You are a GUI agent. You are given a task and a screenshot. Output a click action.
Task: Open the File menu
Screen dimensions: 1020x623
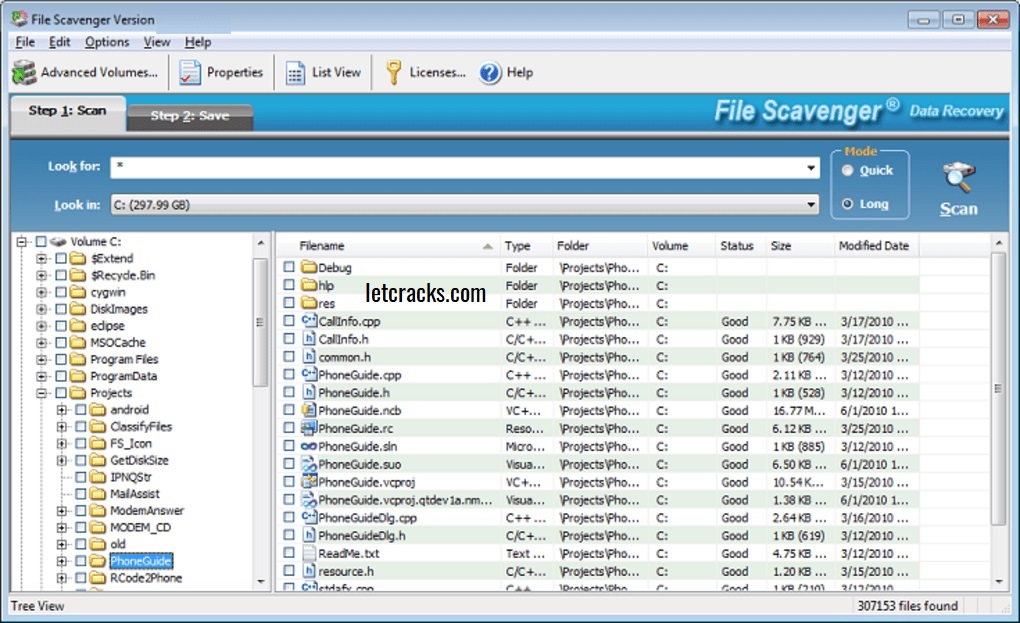click(x=25, y=42)
